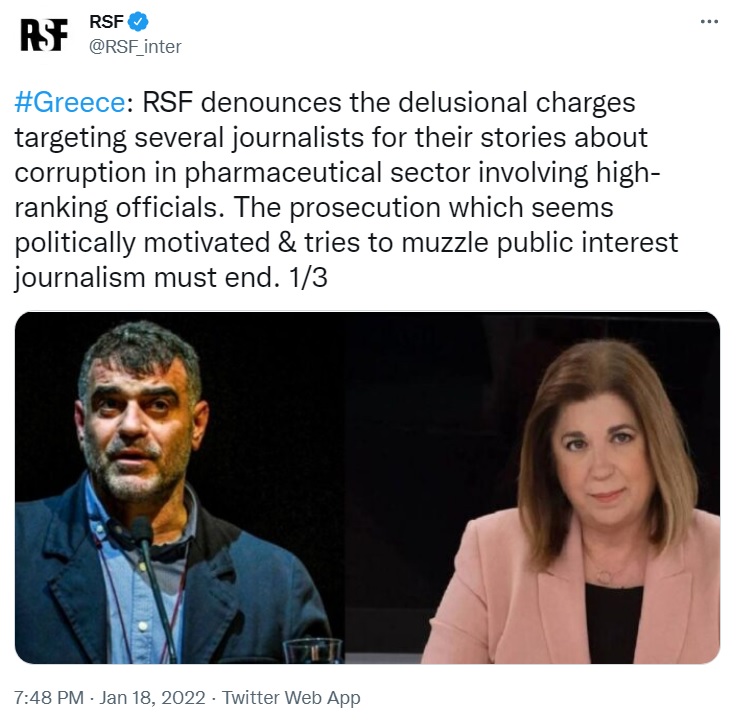Open the #Greece hashtag
The height and width of the screenshot is (721, 738).
[x=70, y=104]
